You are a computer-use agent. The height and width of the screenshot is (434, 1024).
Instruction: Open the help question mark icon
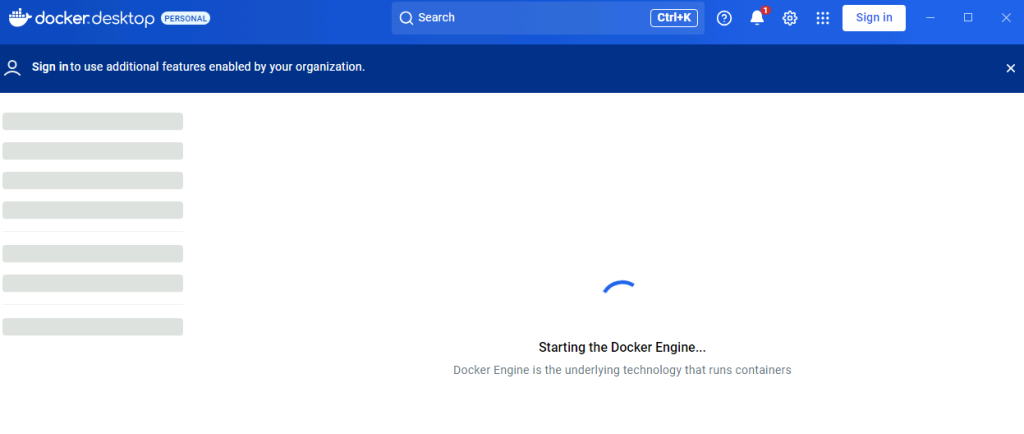[724, 18]
